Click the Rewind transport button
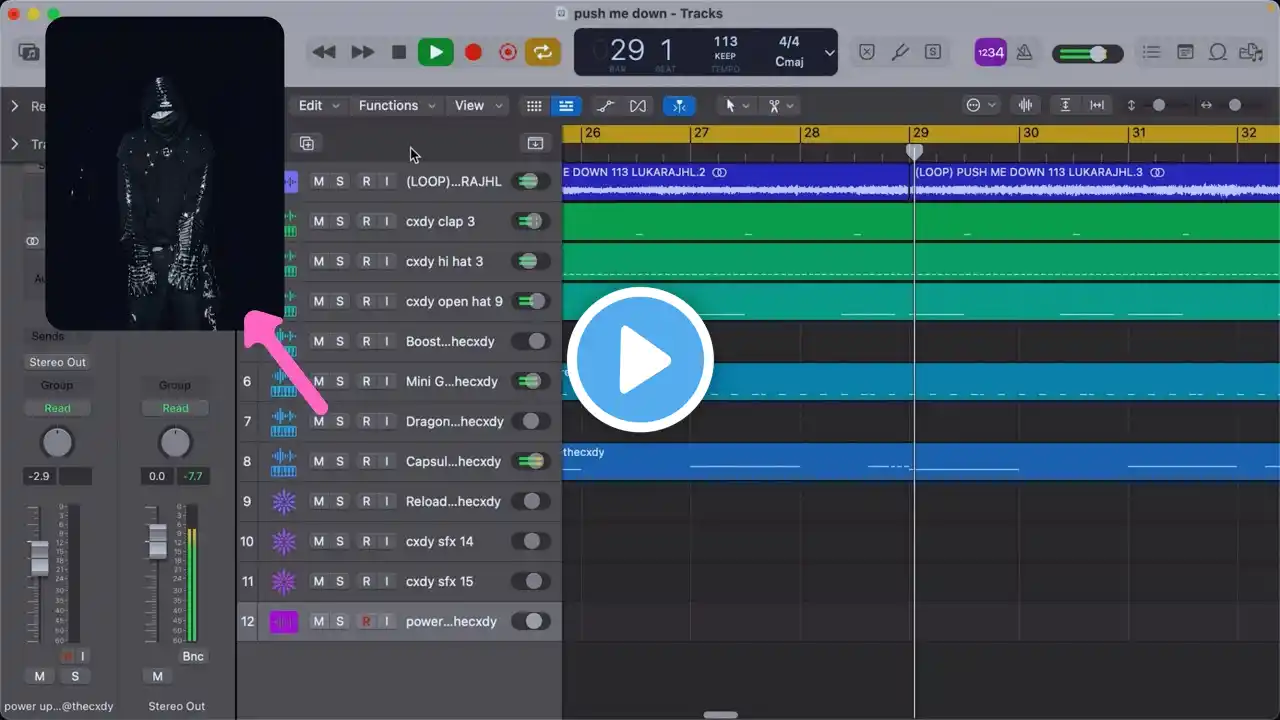The width and height of the screenshot is (1280, 720). click(x=324, y=52)
